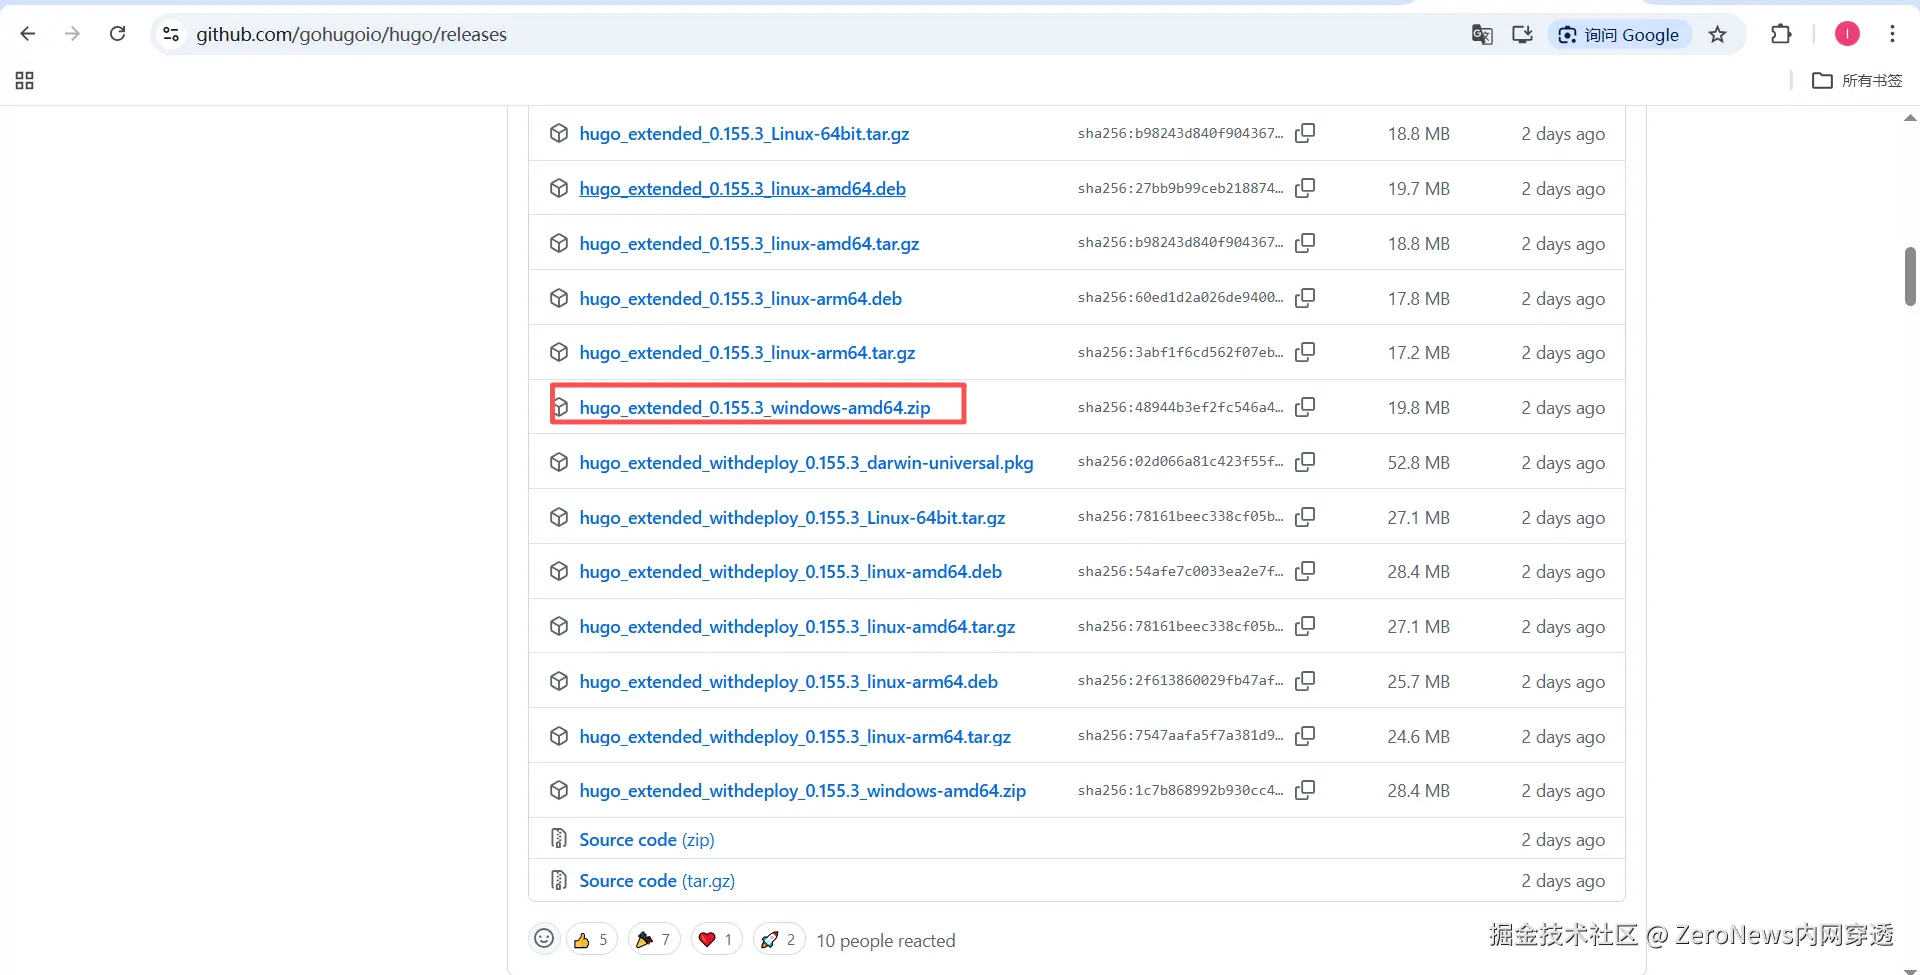The image size is (1920, 975).
Task: Click the 询问 Google lens button
Action: pyautogui.click(x=1619, y=35)
